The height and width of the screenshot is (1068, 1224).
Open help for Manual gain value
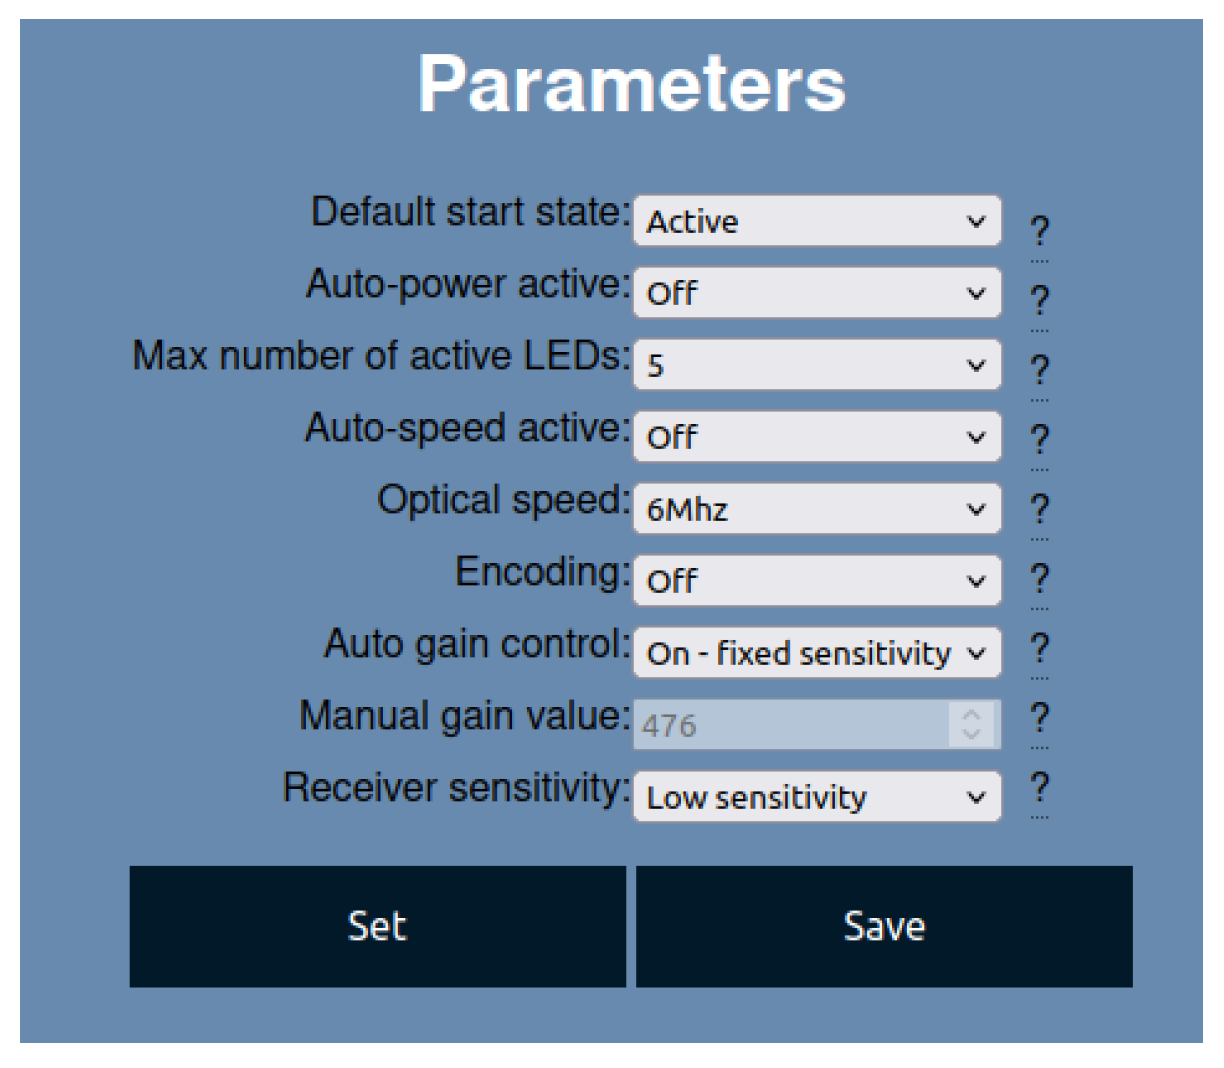(x=1040, y=717)
